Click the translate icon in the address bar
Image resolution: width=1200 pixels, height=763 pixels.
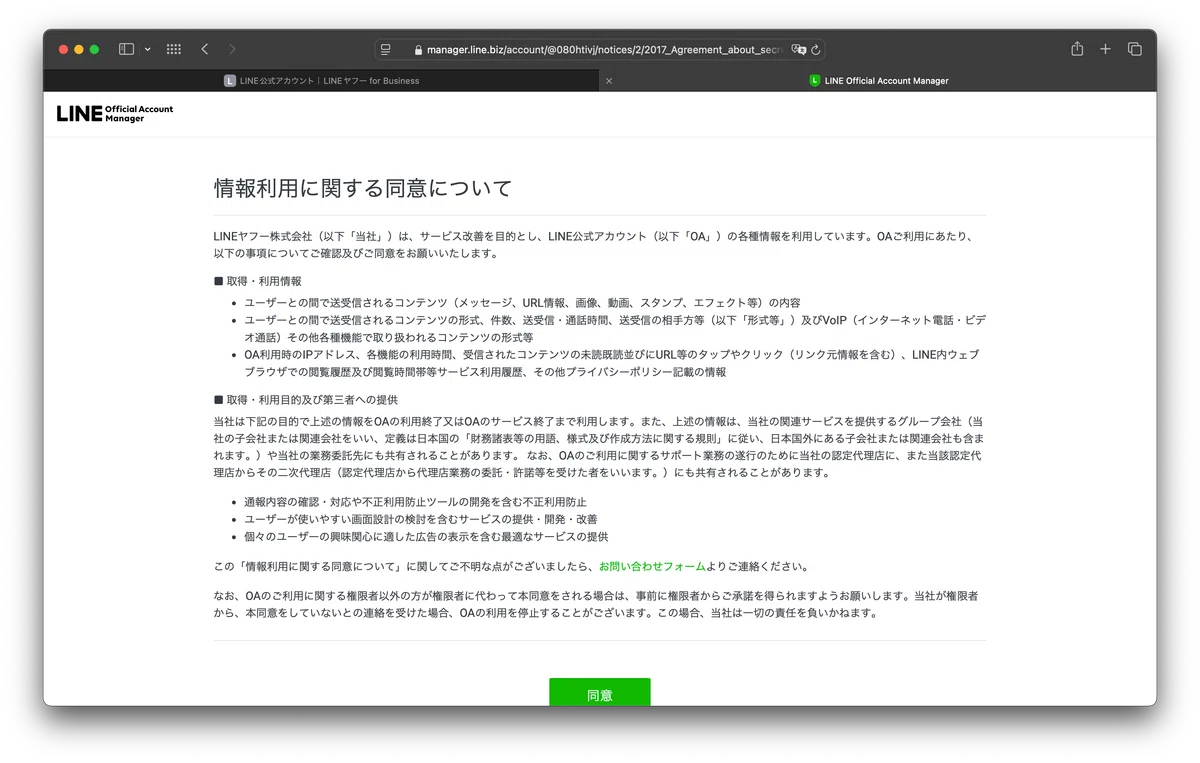(798, 49)
